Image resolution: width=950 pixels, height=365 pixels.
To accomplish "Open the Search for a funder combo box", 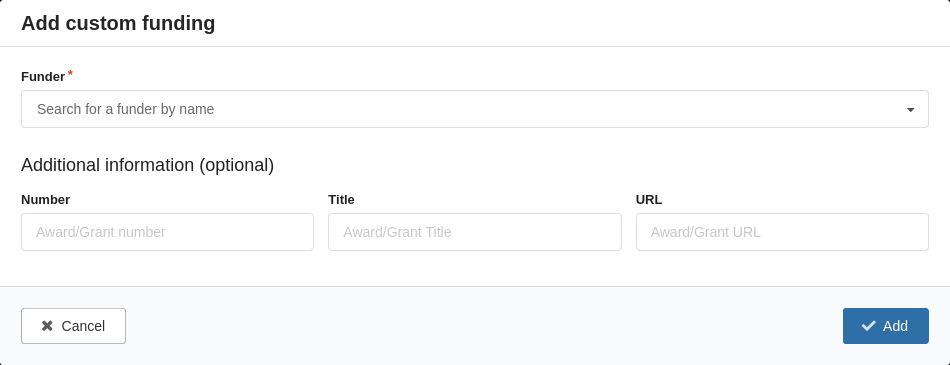I will pos(474,109).
